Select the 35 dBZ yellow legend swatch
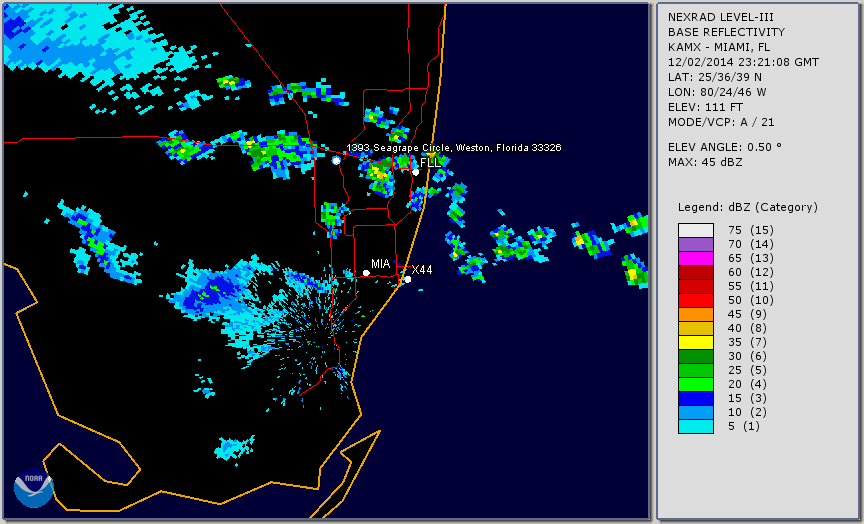 tap(696, 342)
